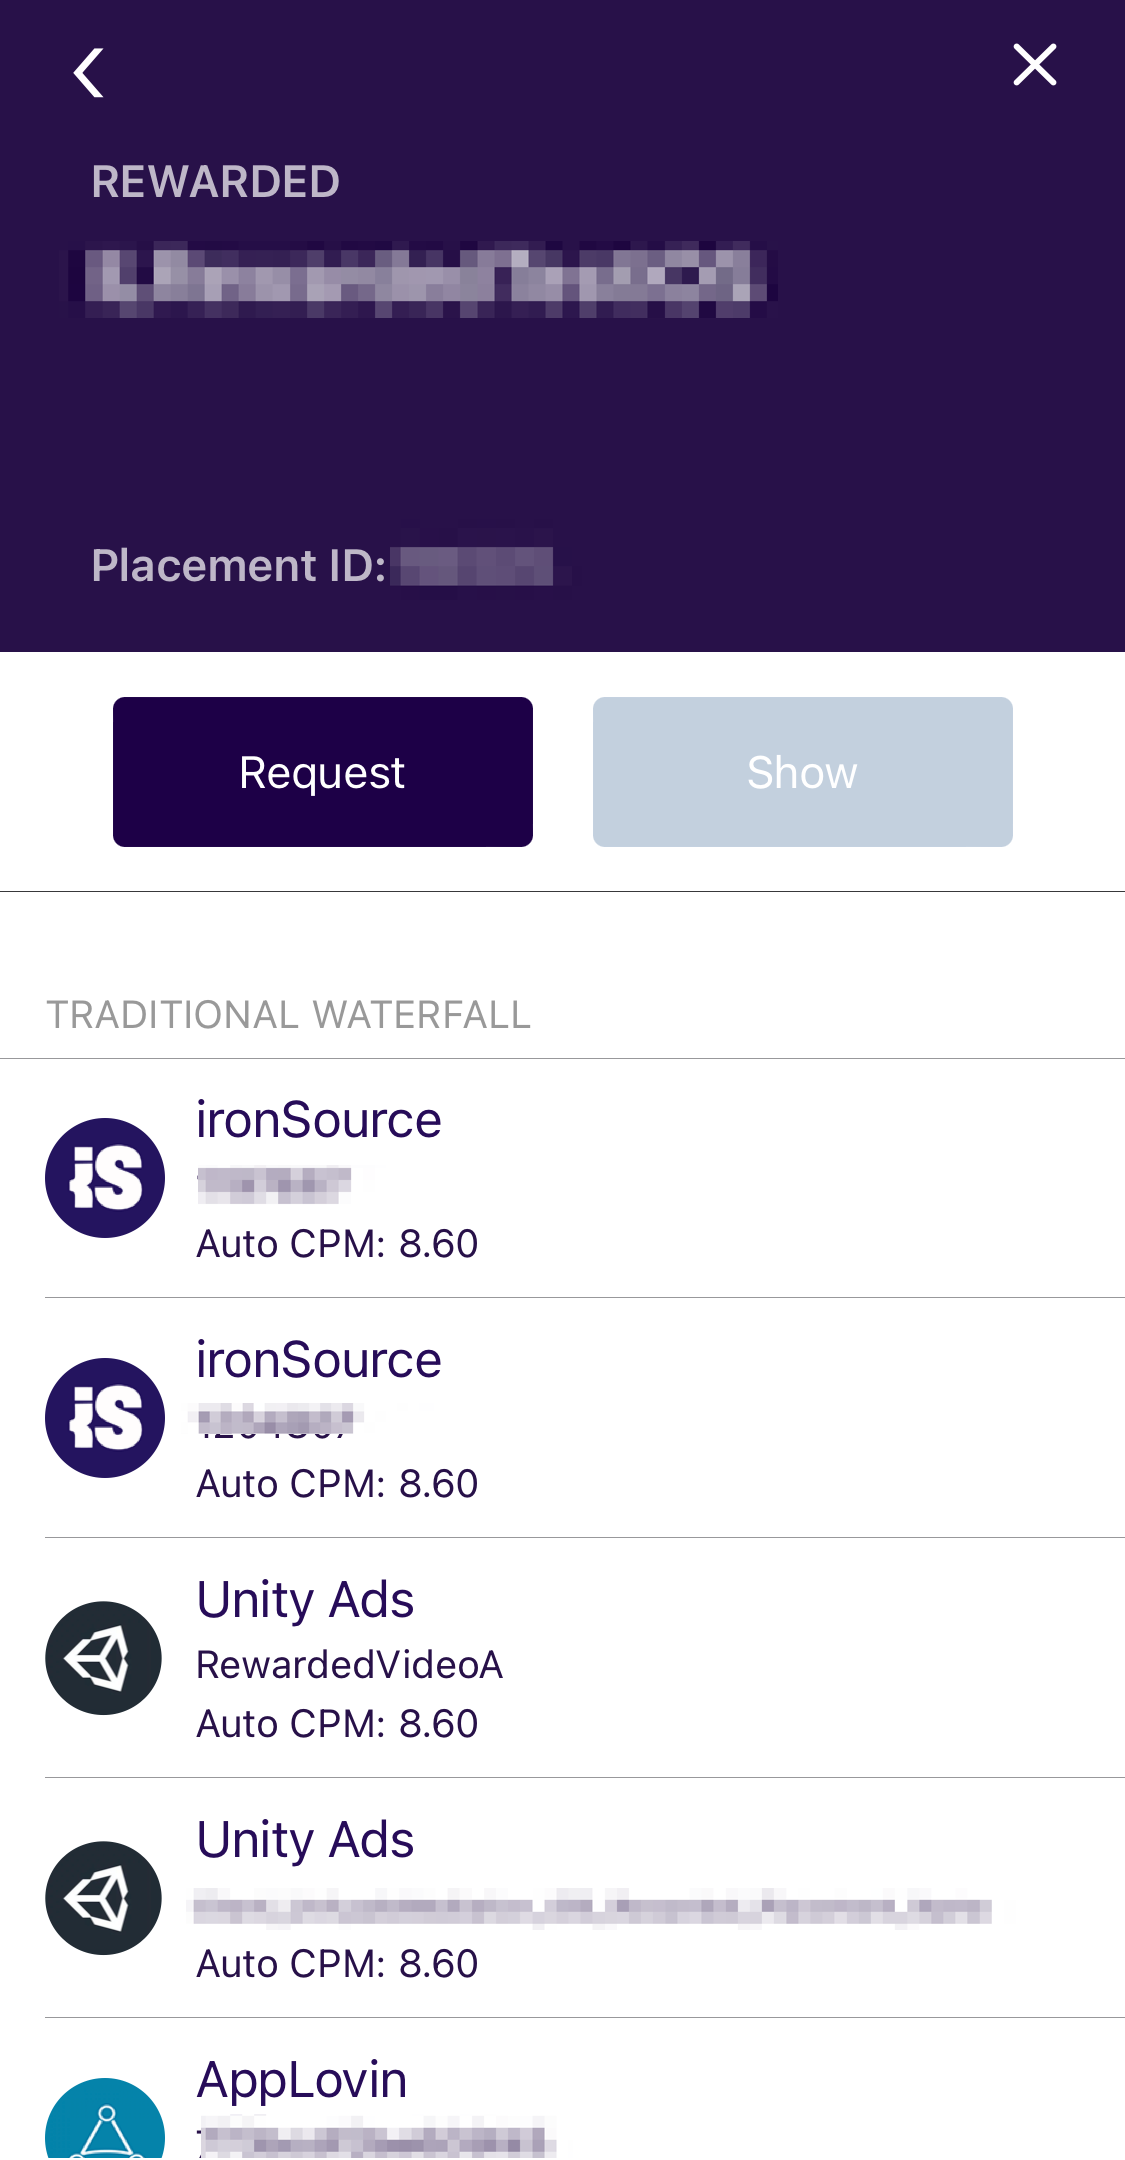Tap Auto CPM under first ironSource
Screen dimensions: 1125x2160
point(338,1244)
